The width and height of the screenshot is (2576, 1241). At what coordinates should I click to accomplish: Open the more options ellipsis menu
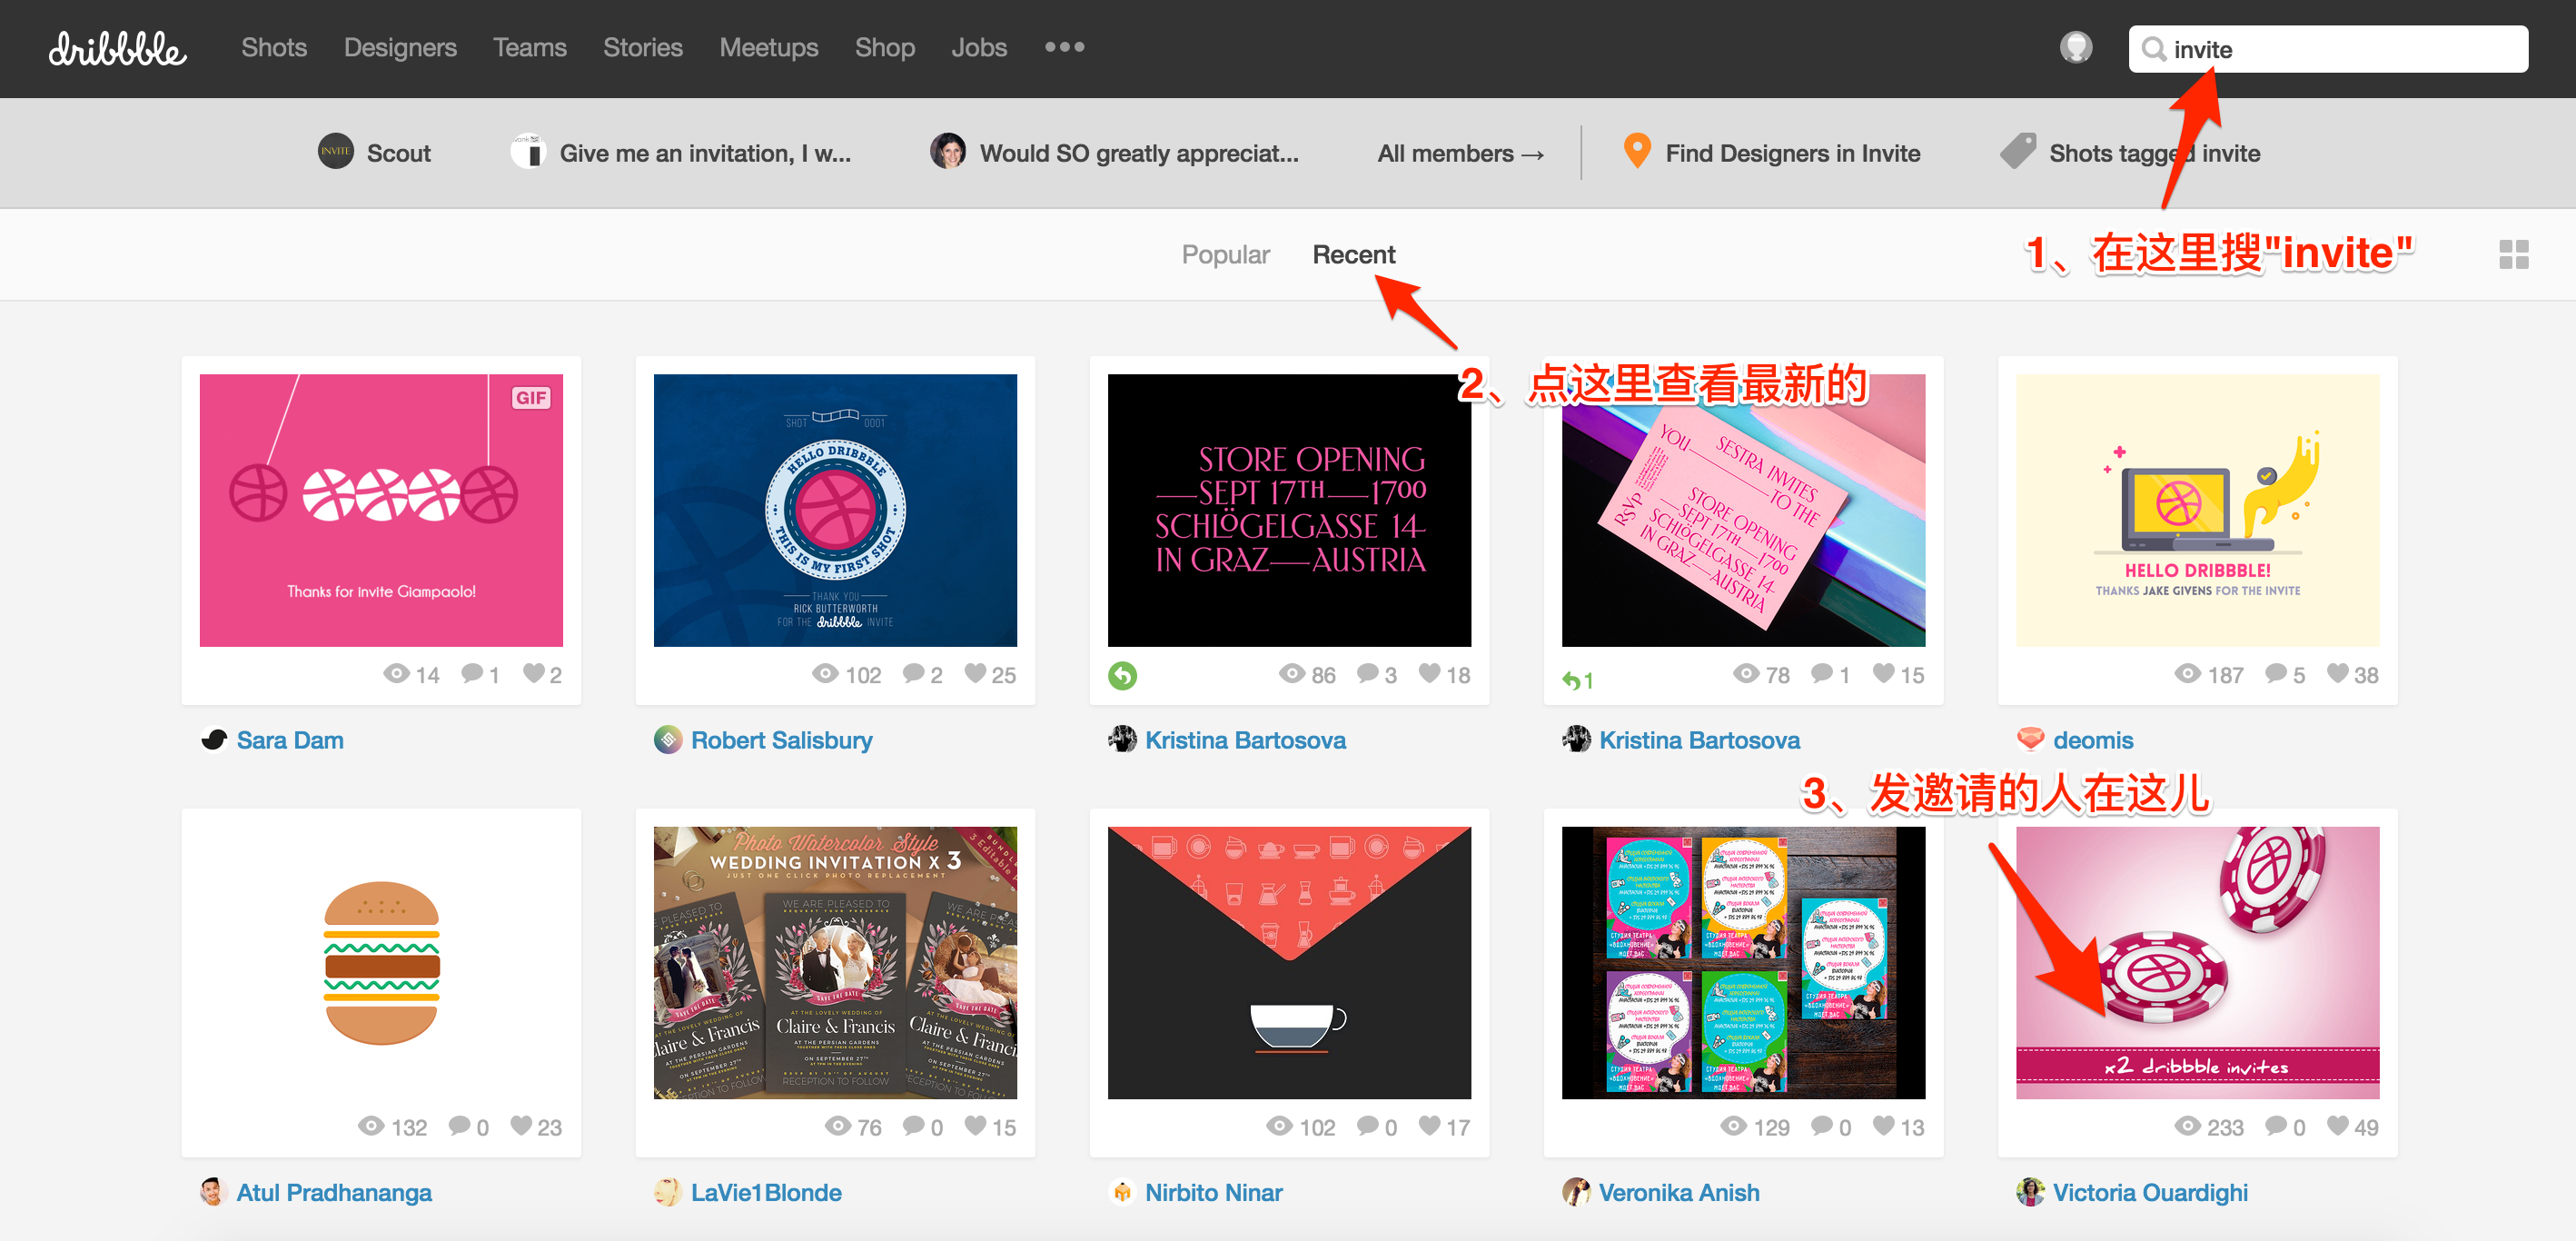coord(1064,47)
